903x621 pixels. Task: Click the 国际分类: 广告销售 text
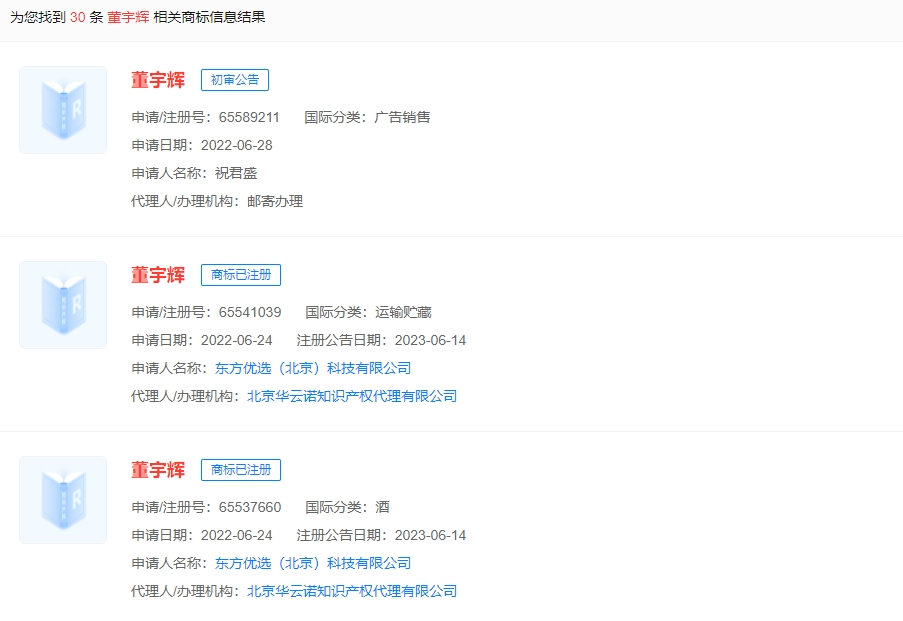coord(367,118)
